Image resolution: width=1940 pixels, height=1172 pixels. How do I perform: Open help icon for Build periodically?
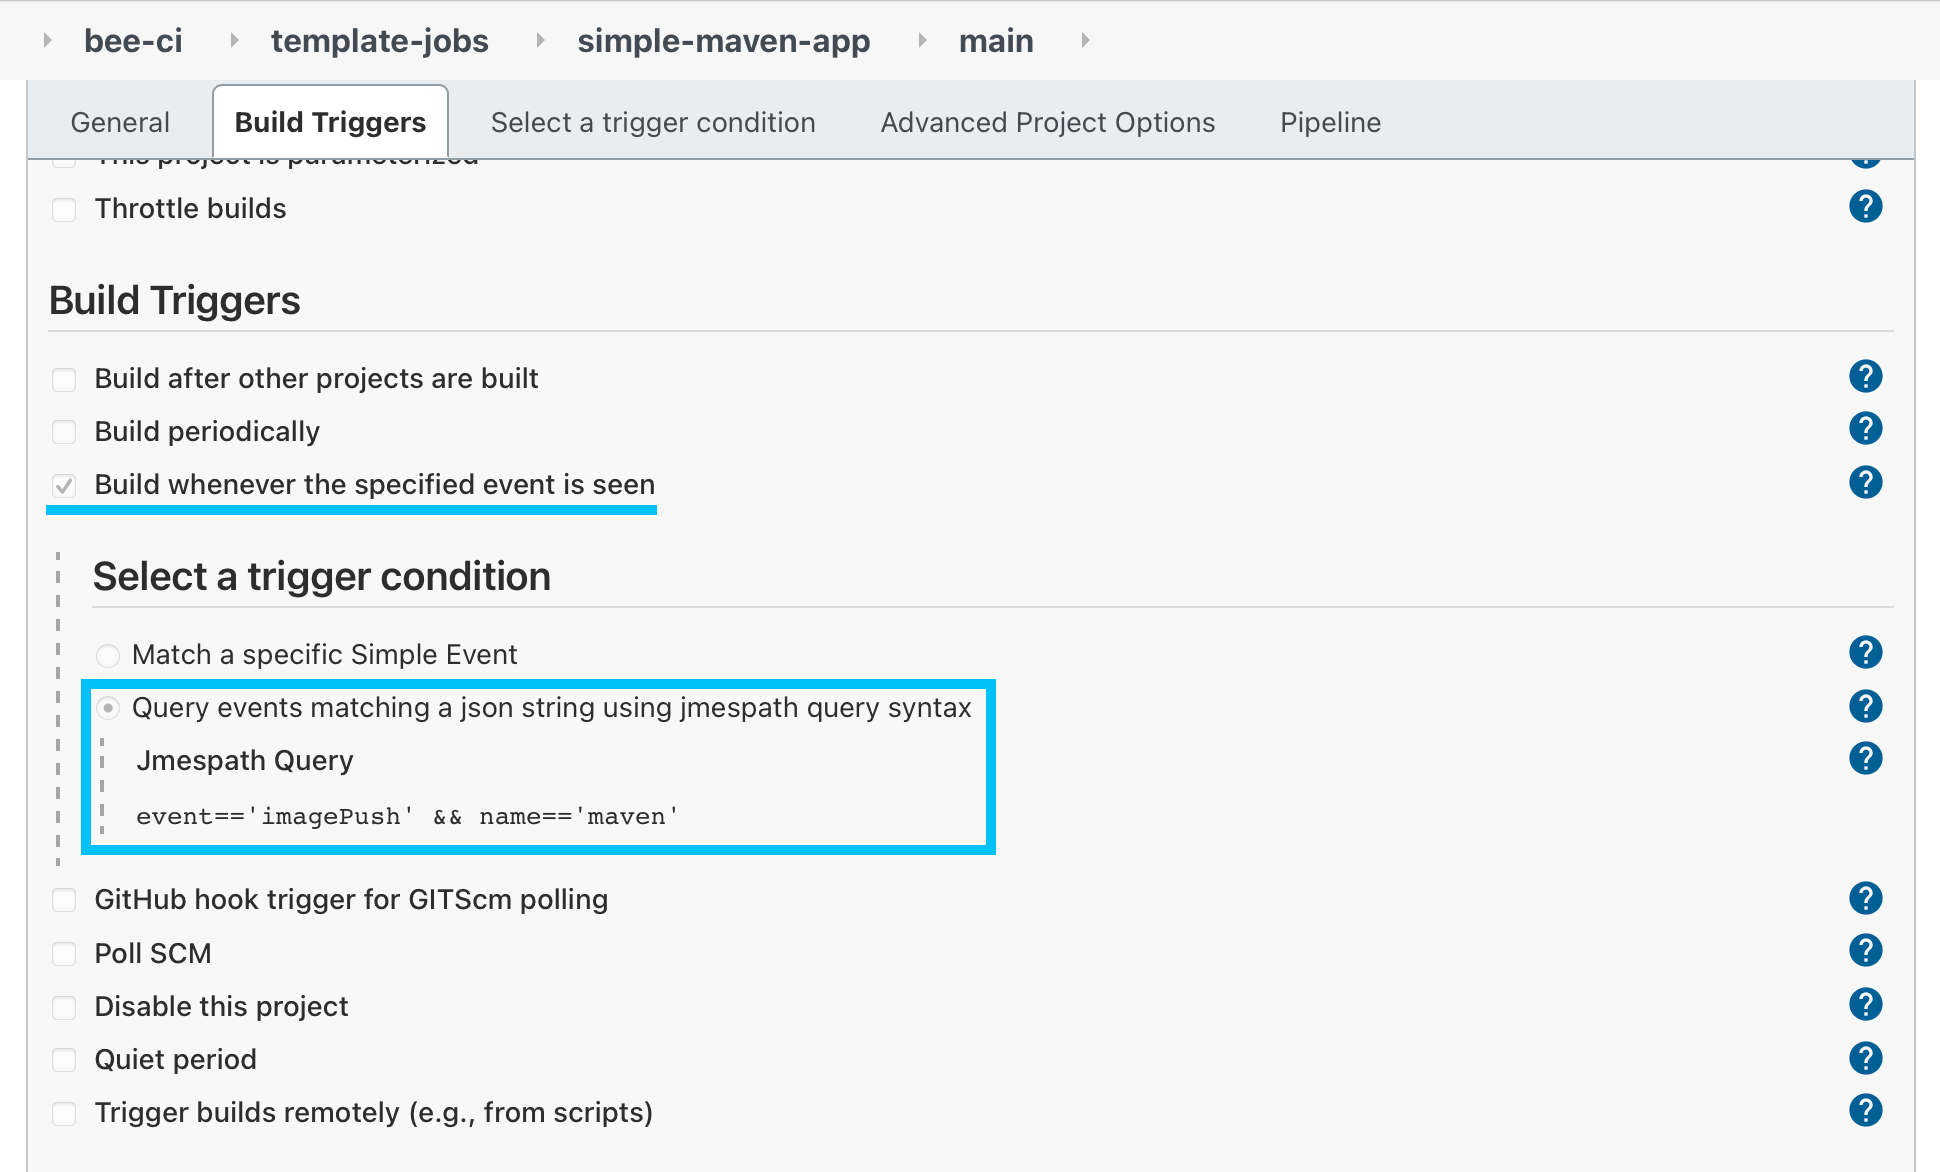(1865, 429)
